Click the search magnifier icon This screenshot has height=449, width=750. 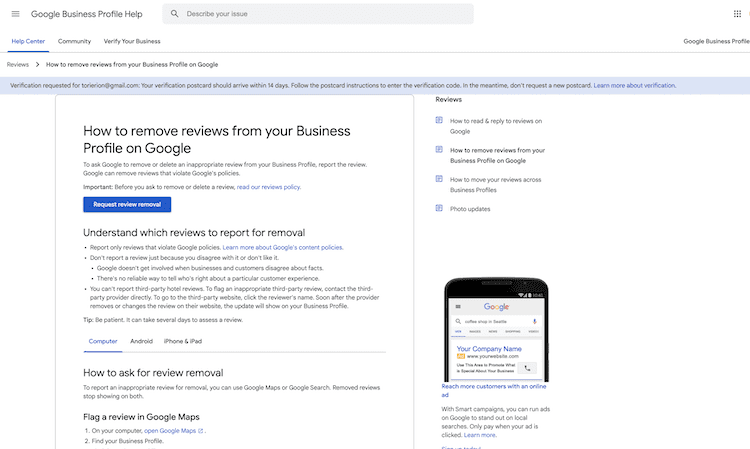[175, 14]
